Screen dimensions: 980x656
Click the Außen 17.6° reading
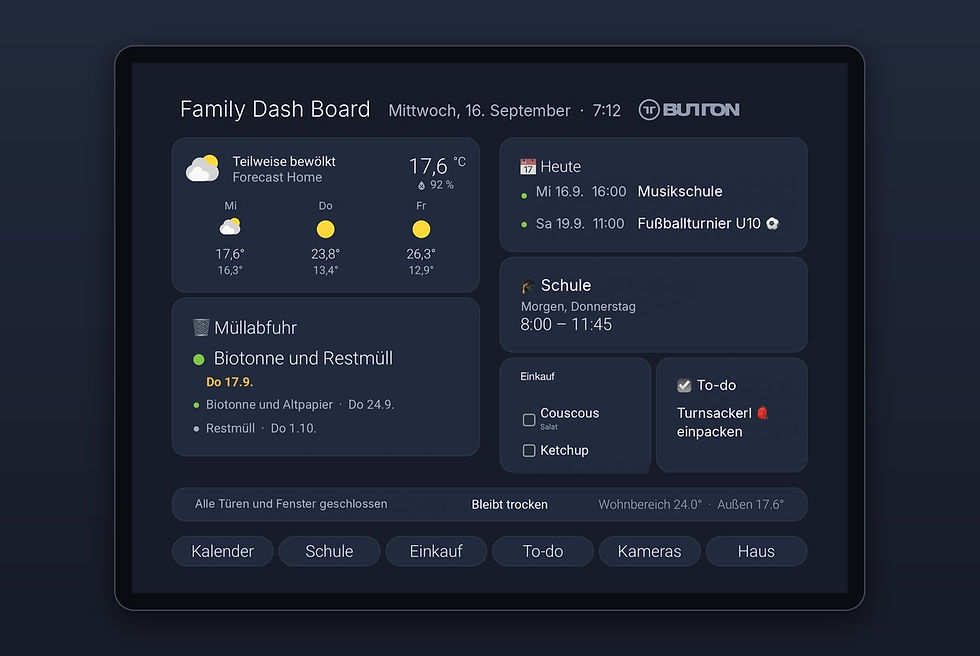(751, 505)
